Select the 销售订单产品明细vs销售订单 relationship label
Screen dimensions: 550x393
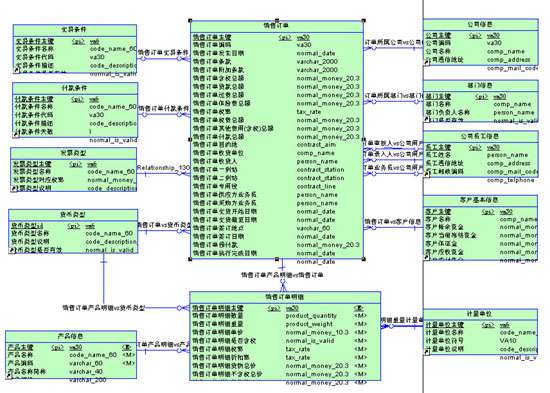pos(282,275)
